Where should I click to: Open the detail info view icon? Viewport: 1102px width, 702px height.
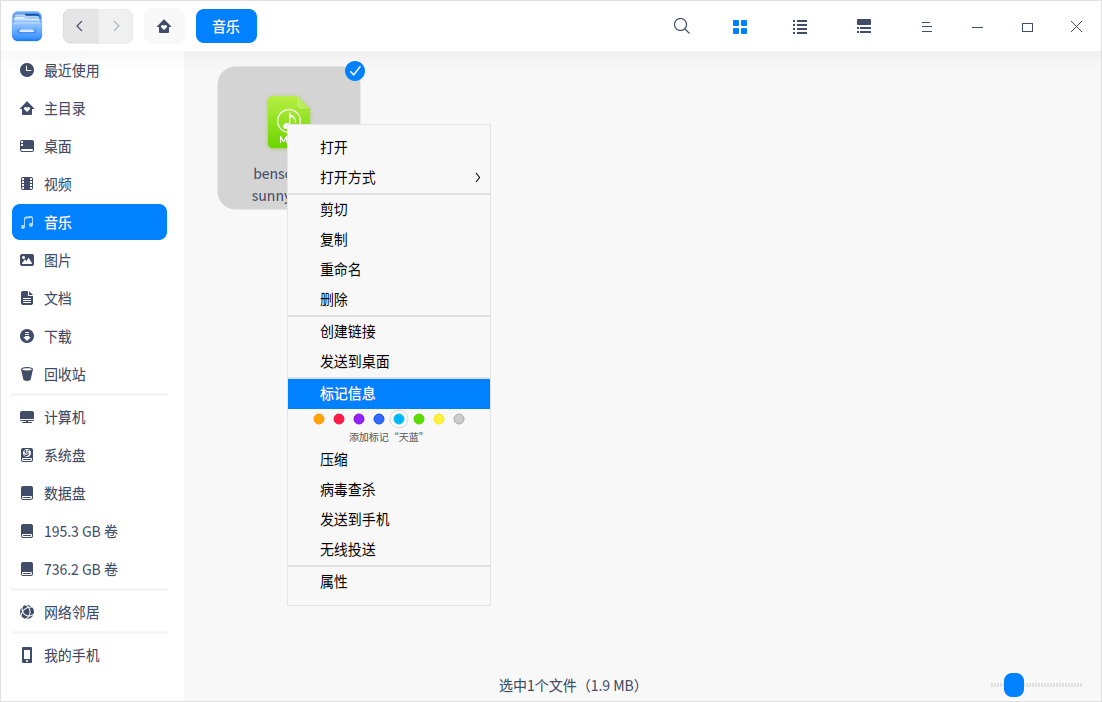(x=864, y=27)
